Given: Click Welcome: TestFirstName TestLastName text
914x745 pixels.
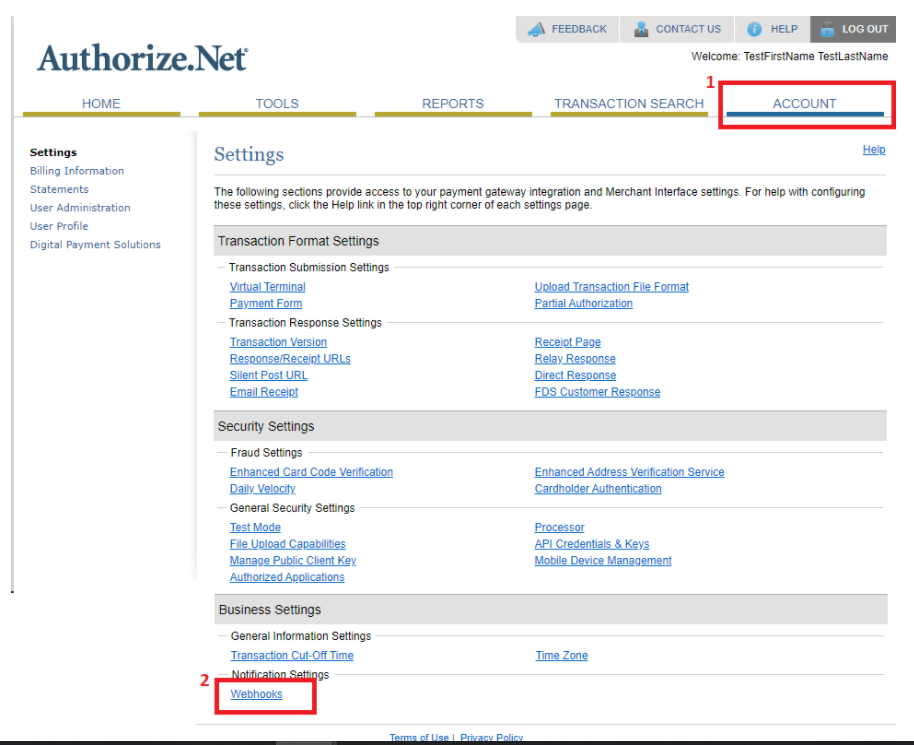Looking at the screenshot, I should click(x=789, y=57).
